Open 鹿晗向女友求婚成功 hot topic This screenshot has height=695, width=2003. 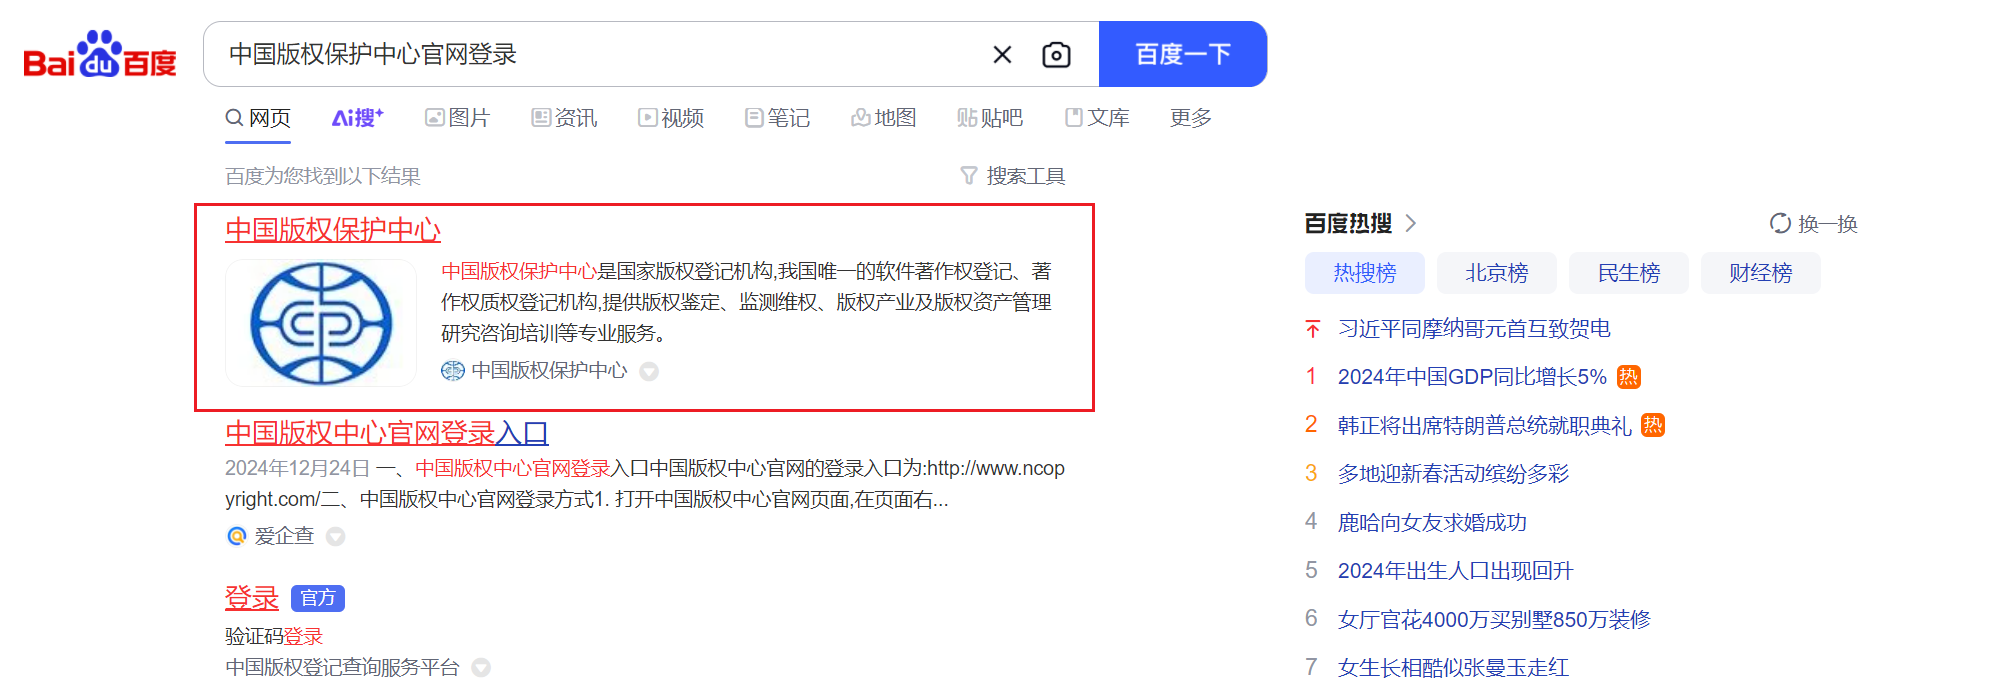[x=1432, y=523]
